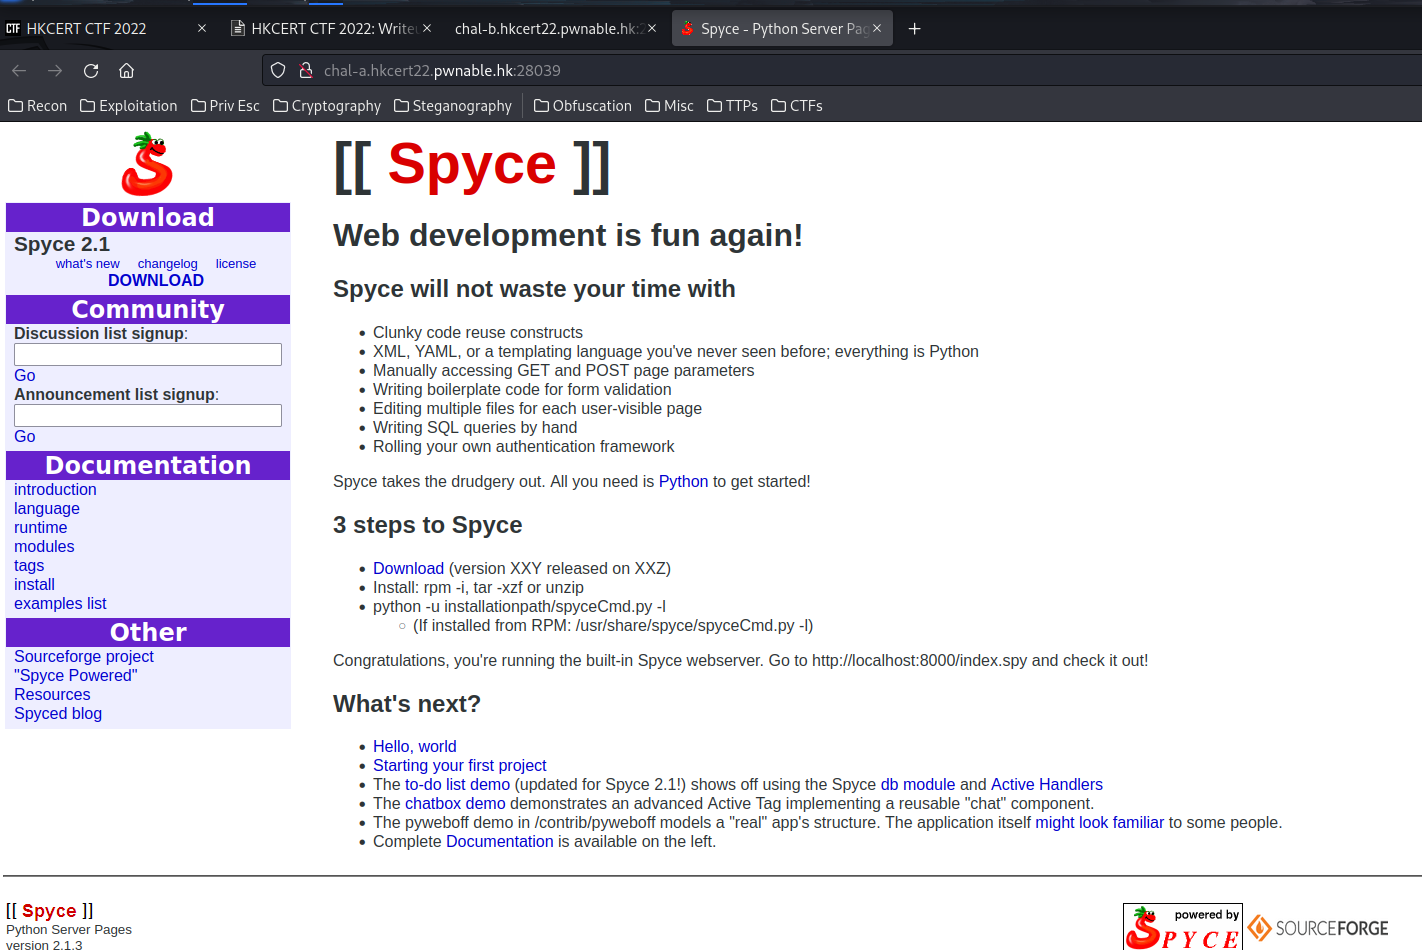The height and width of the screenshot is (950, 1422).
Task: Open the examples list link
Action: [60, 604]
